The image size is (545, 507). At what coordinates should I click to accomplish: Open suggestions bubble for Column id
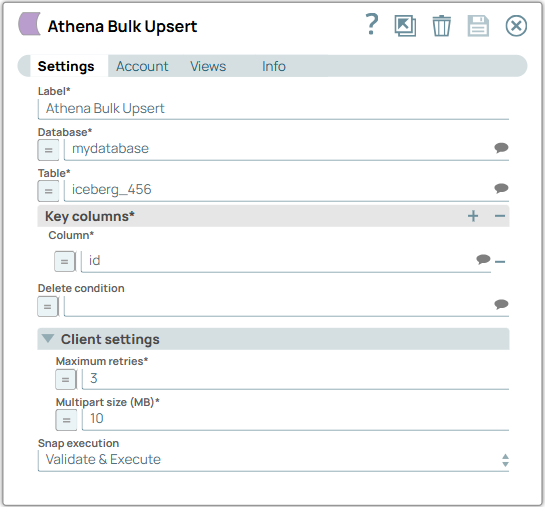pos(483,259)
